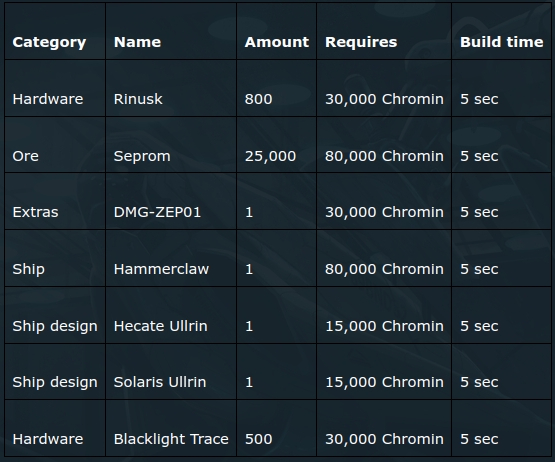Select the Blacklight Trace hardware entry
The height and width of the screenshot is (462, 555).
[x=171, y=439]
